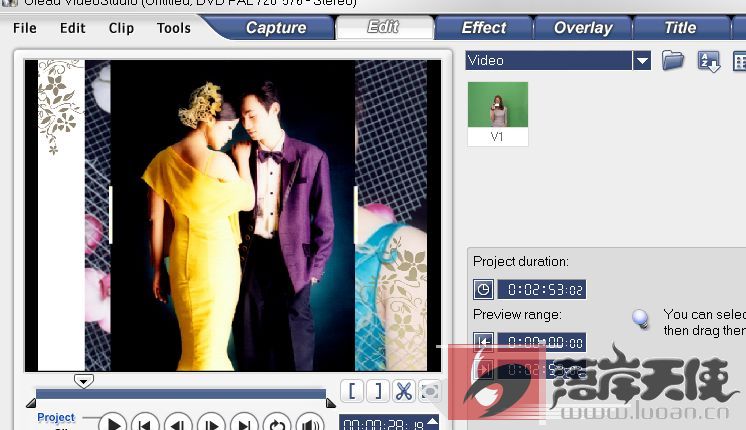Click the enlarge preview window icon
The height and width of the screenshot is (430, 746).
pos(429,391)
